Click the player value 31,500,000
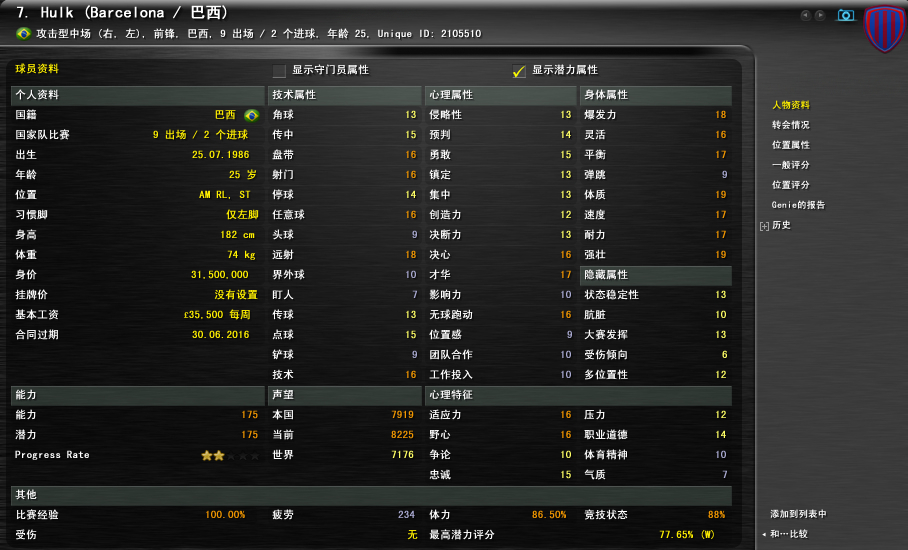 (x=219, y=274)
